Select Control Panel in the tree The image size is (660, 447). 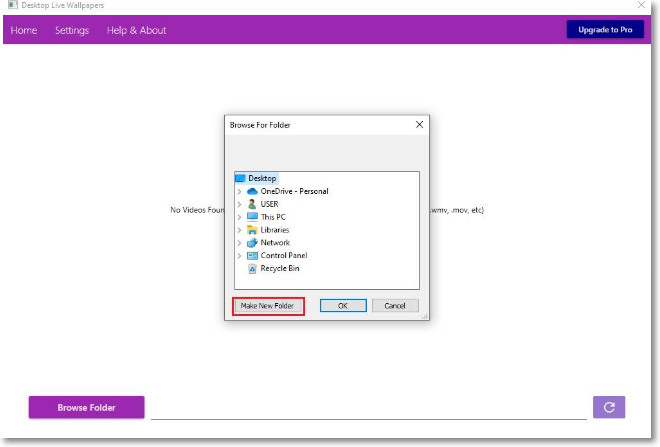point(284,255)
